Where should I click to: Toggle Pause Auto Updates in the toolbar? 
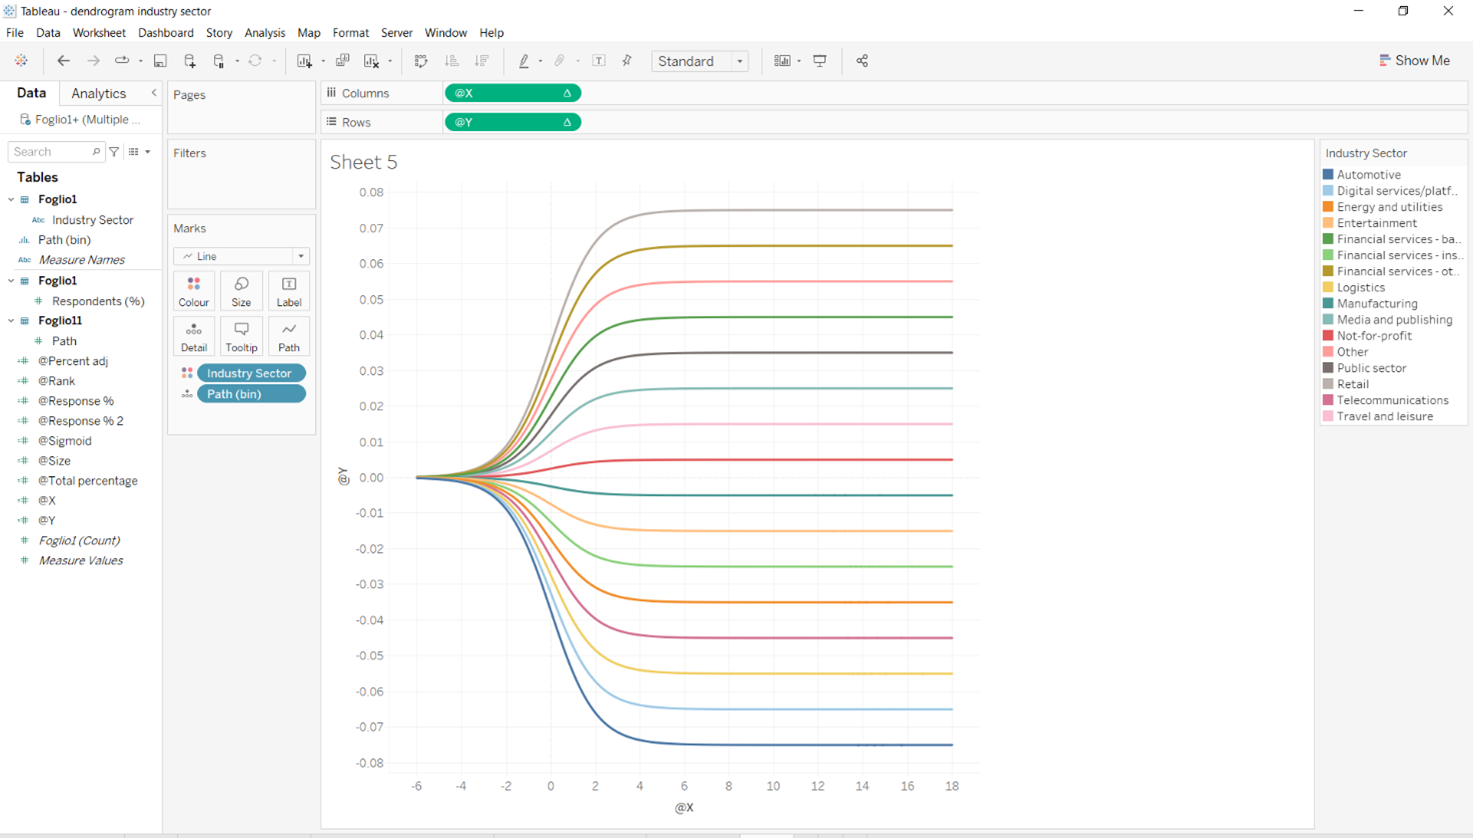click(x=219, y=61)
